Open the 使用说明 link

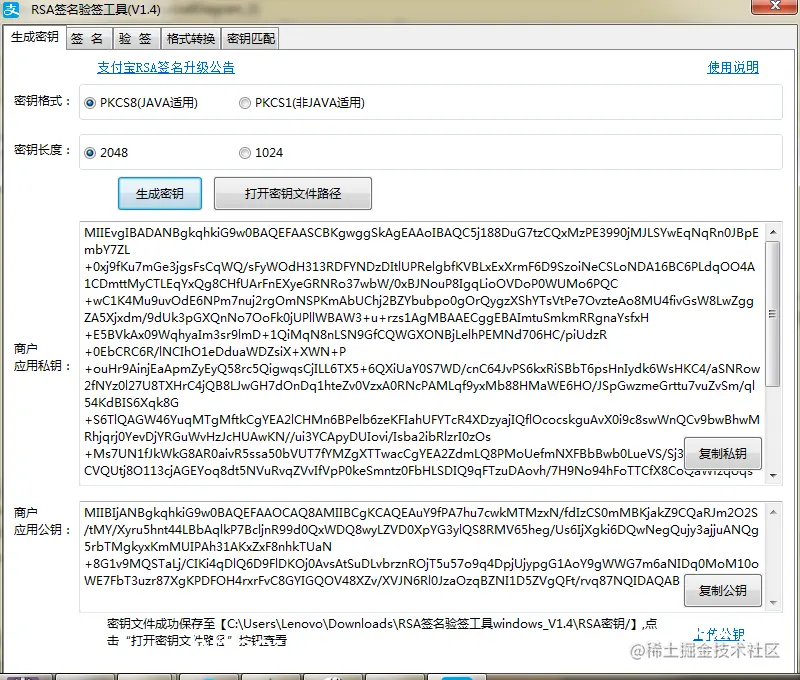coord(733,67)
